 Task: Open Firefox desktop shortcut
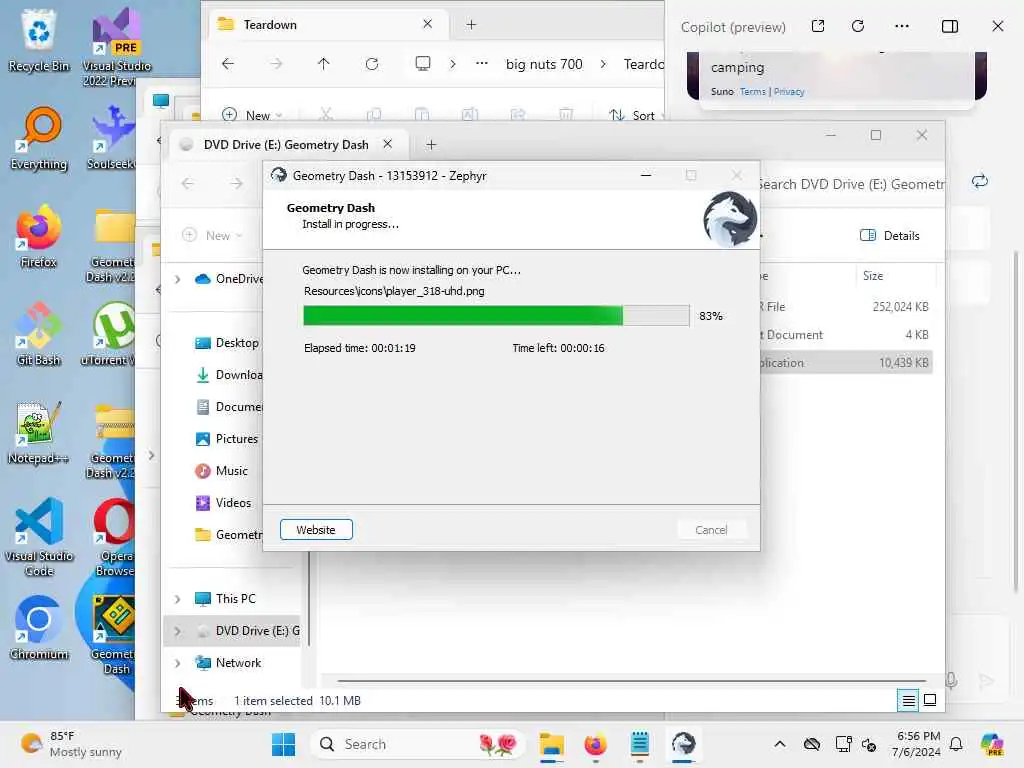pos(39,236)
